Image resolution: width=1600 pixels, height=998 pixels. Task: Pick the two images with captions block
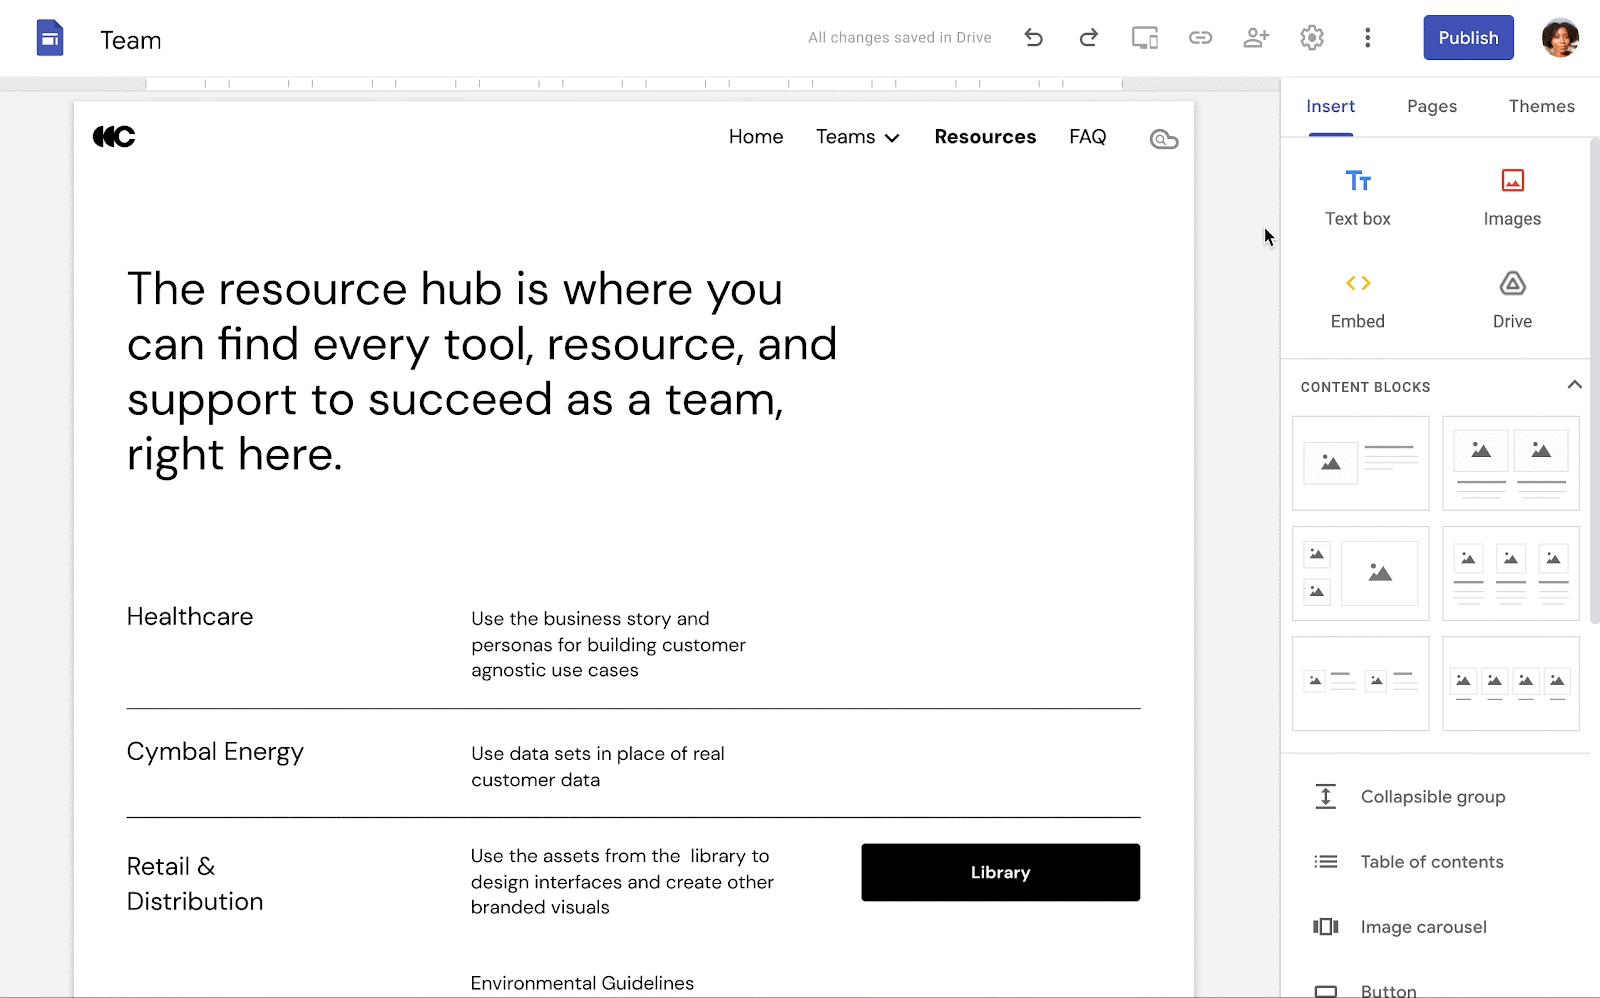[x=1511, y=463]
